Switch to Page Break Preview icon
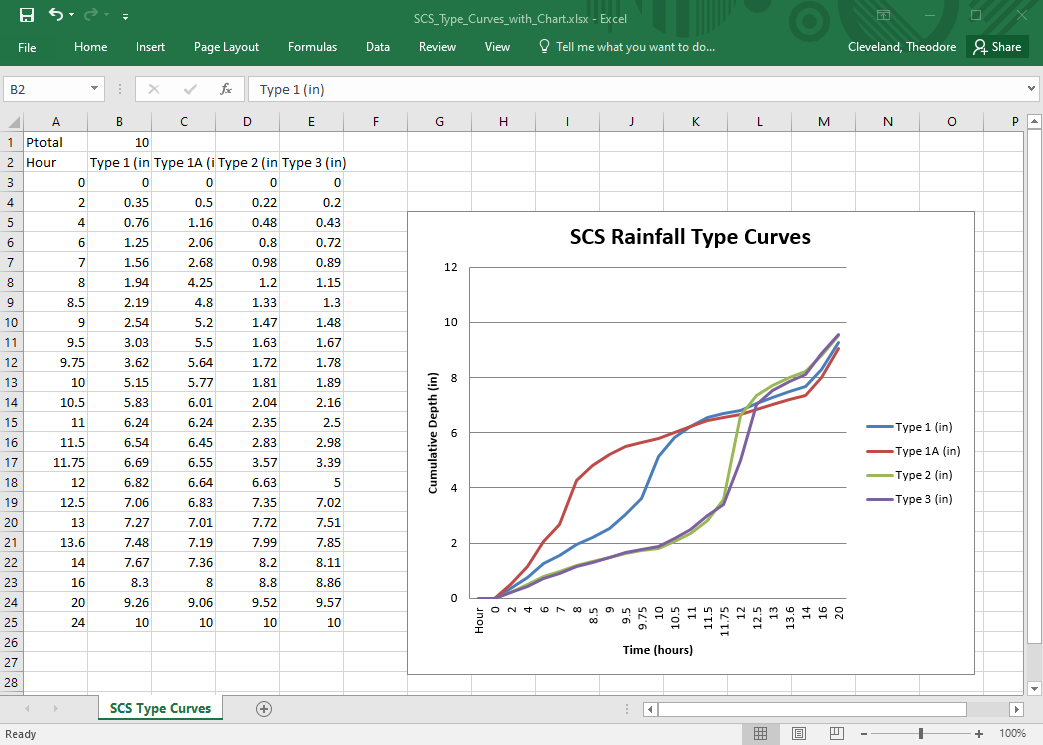This screenshot has width=1043, height=745. (x=837, y=734)
